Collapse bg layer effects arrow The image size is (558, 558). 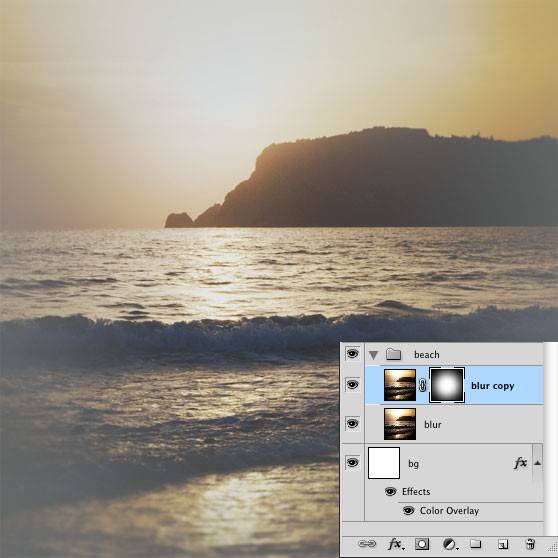click(x=538, y=463)
